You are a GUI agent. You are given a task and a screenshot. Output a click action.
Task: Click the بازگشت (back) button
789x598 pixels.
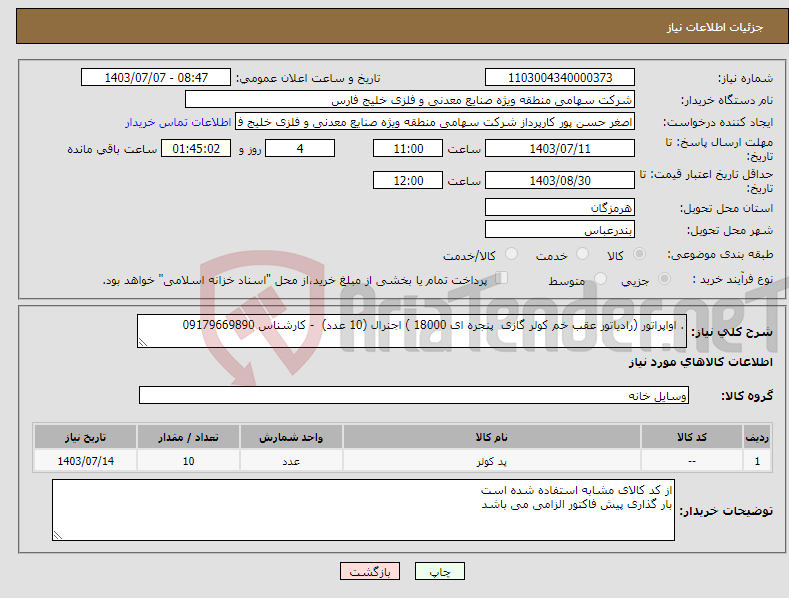(x=370, y=571)
